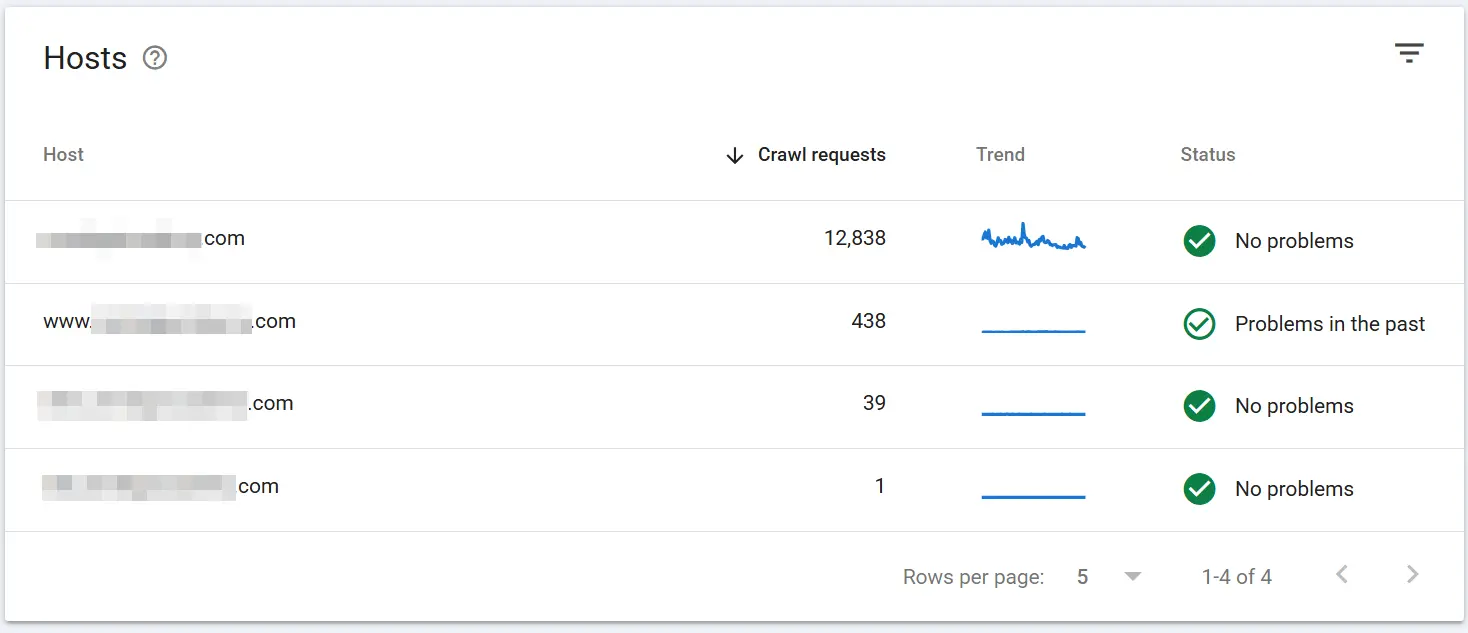The height and width of the screenshot is (633, 1468).
Task: Open the blurred host with 39 crawl requests
Action: tap(166, 404)
